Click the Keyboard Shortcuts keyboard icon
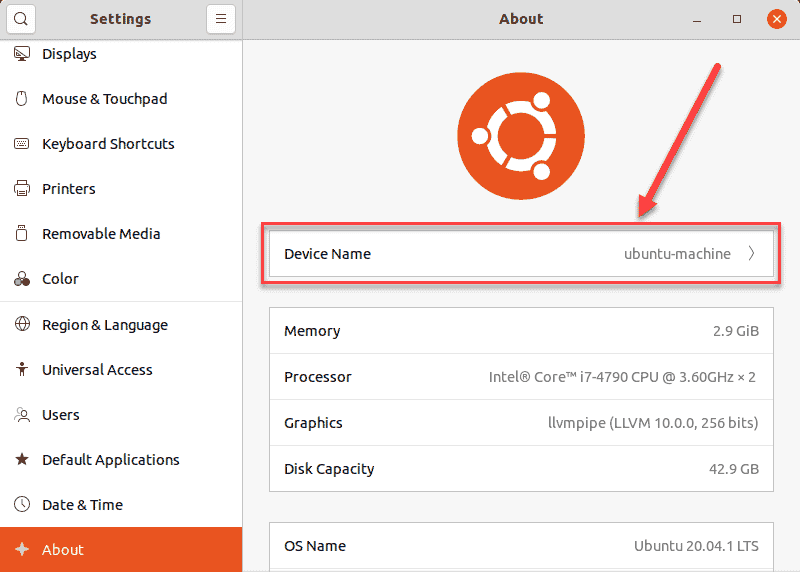The width and height of the screenshot is (800, 572). pyautogui.click(x=22, y=143)
